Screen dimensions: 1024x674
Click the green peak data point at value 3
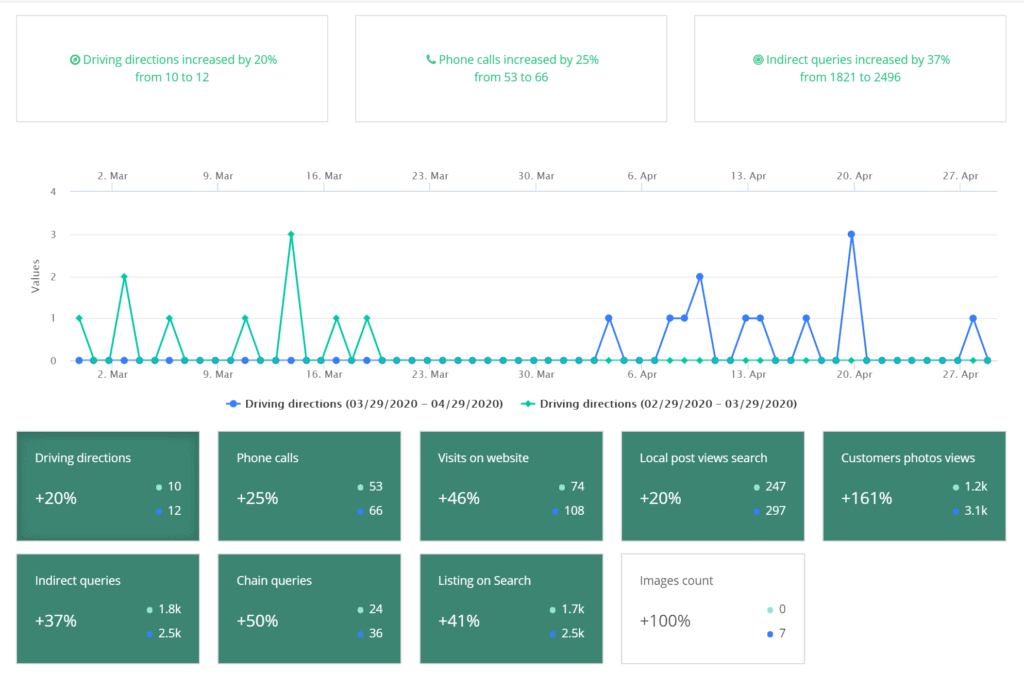[x=291, y=234]
